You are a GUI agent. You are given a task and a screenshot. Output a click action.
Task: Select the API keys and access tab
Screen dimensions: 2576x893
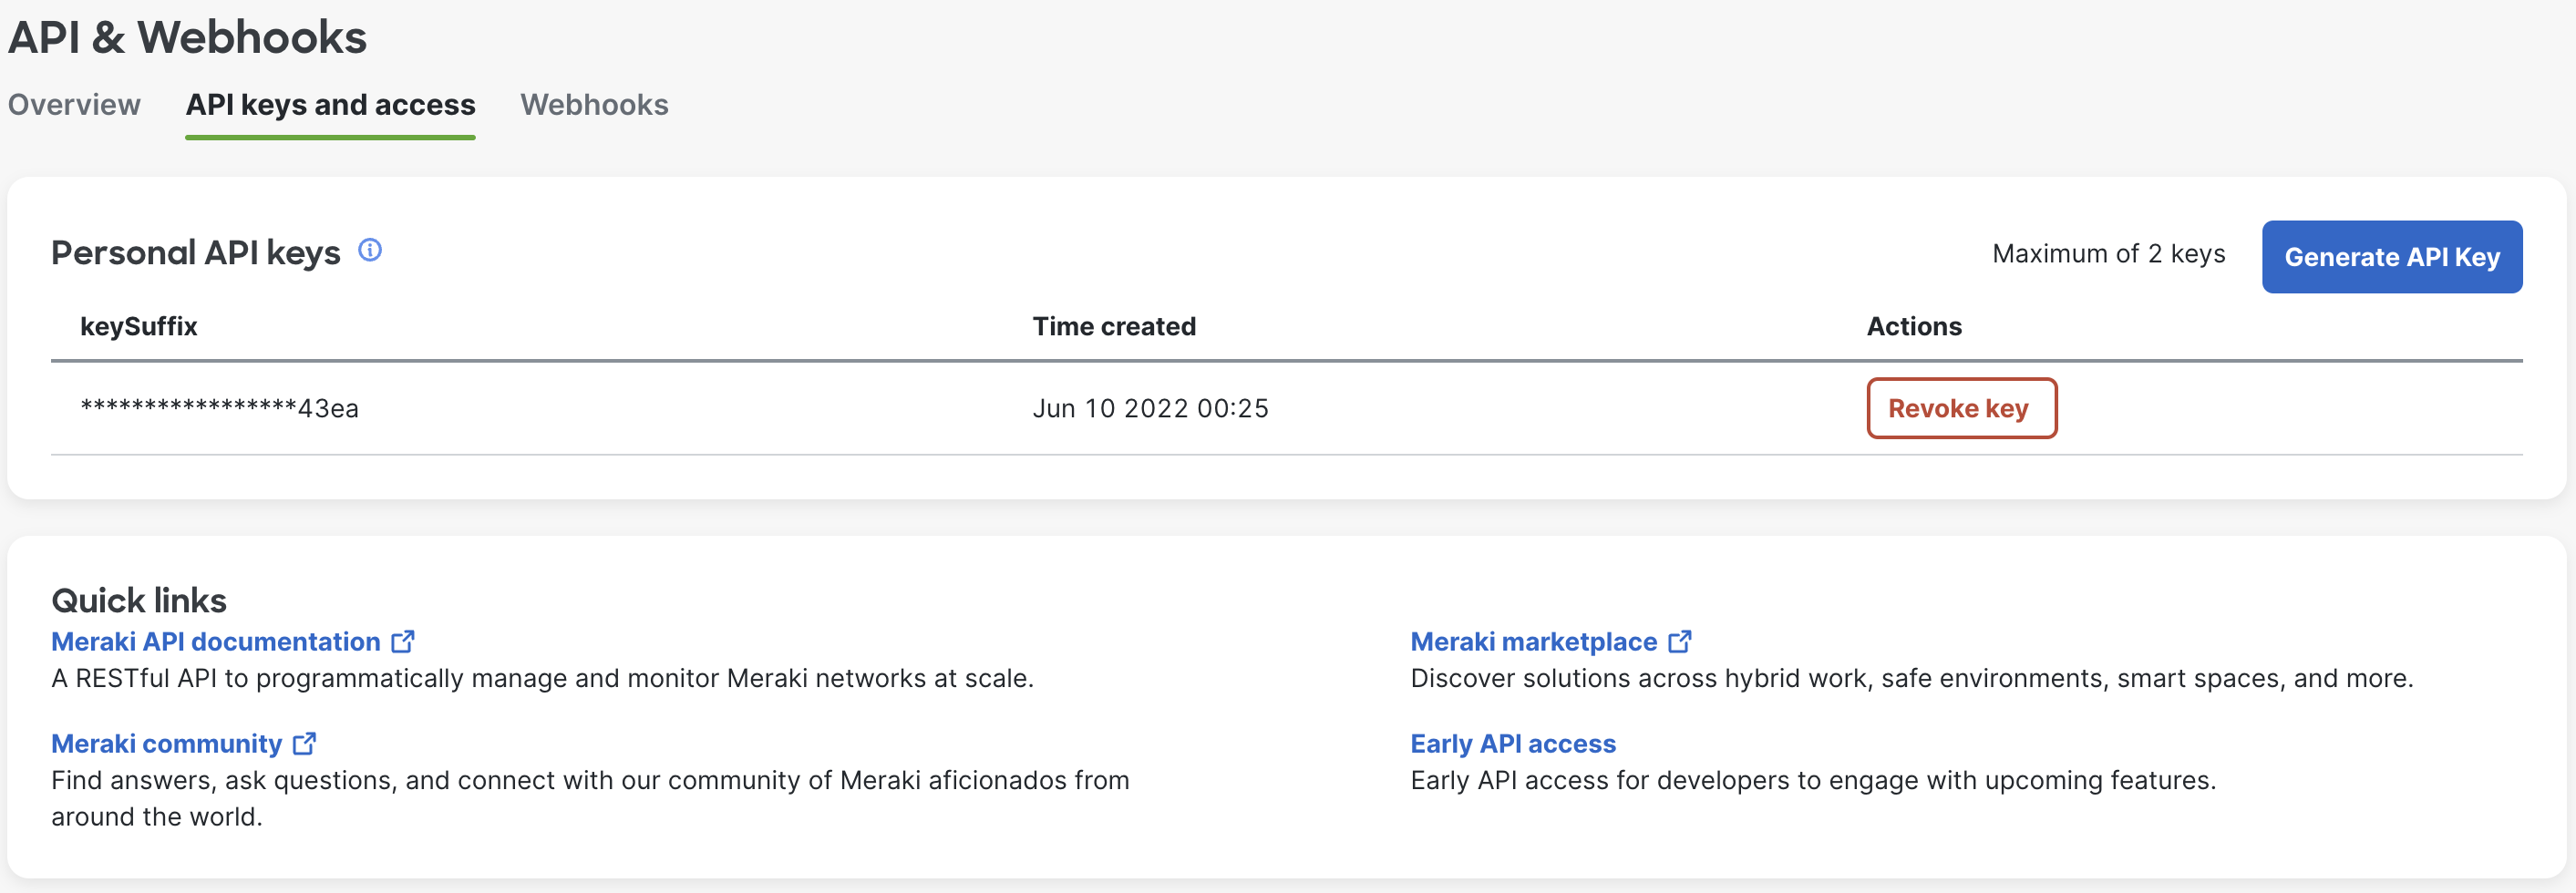[x=330, y=104]
